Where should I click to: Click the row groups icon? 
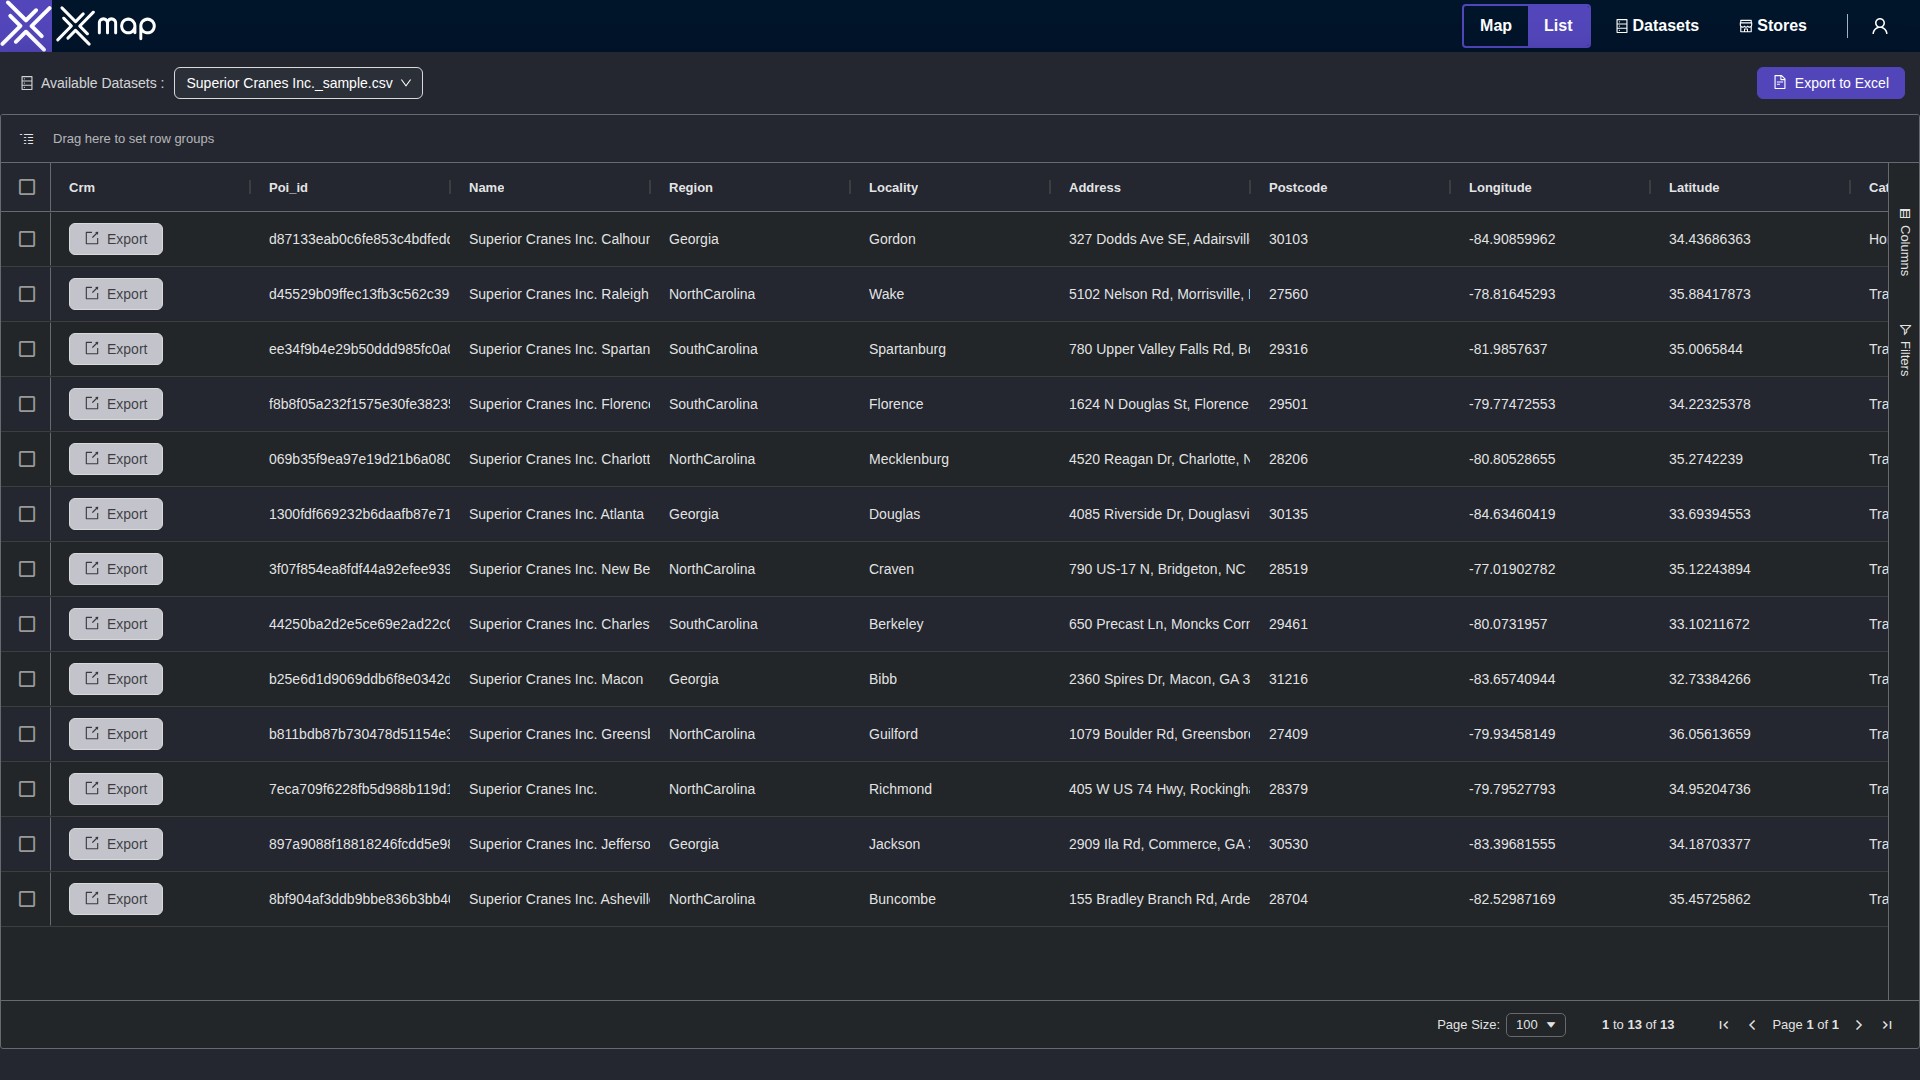pos(27,139)
